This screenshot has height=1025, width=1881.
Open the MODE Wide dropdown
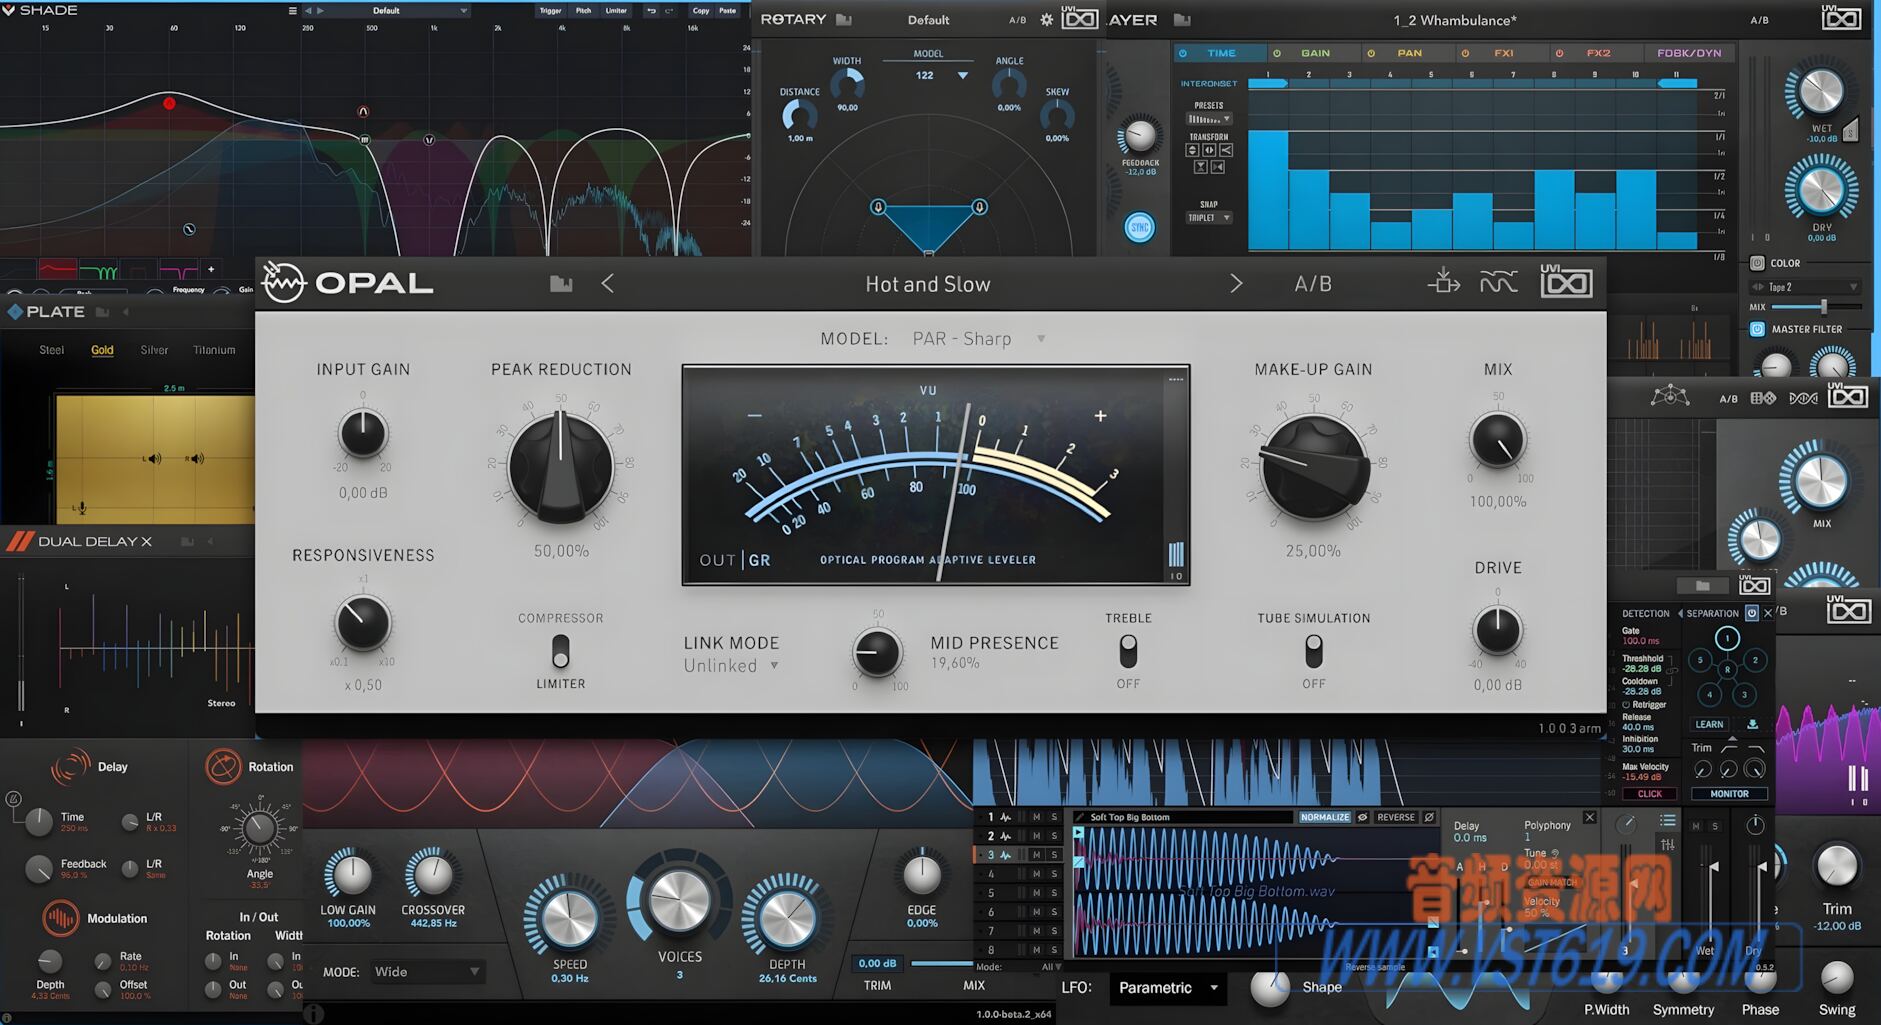pyautogui.click(x=427, y=971)
